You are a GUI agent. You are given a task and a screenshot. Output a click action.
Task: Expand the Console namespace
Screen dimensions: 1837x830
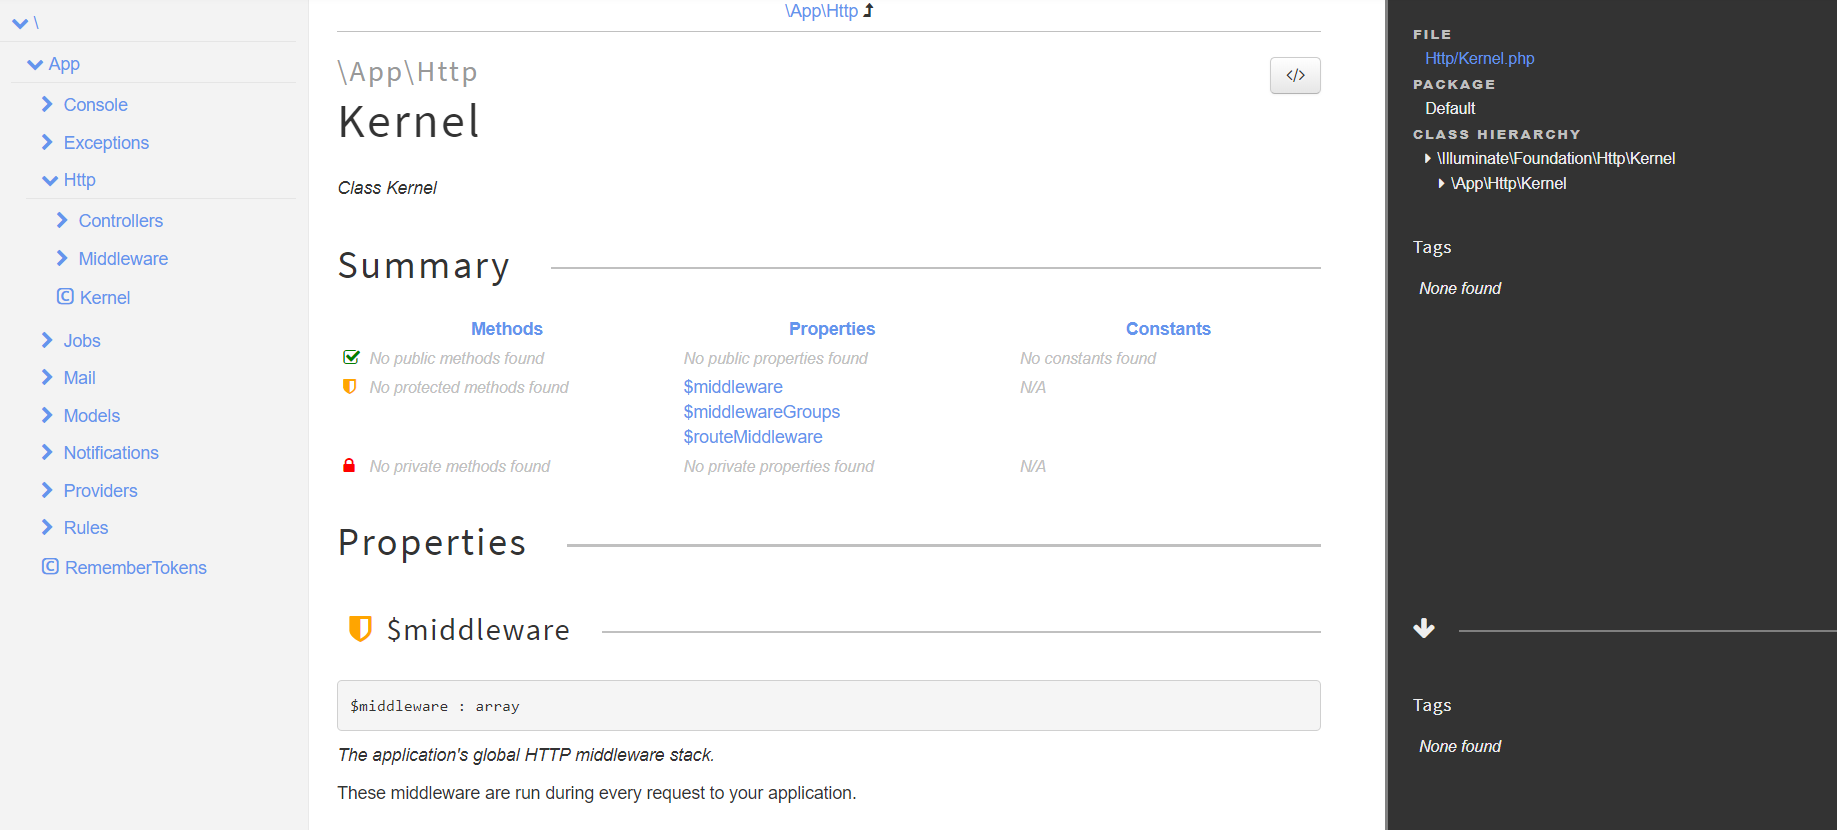click(47, 105)
